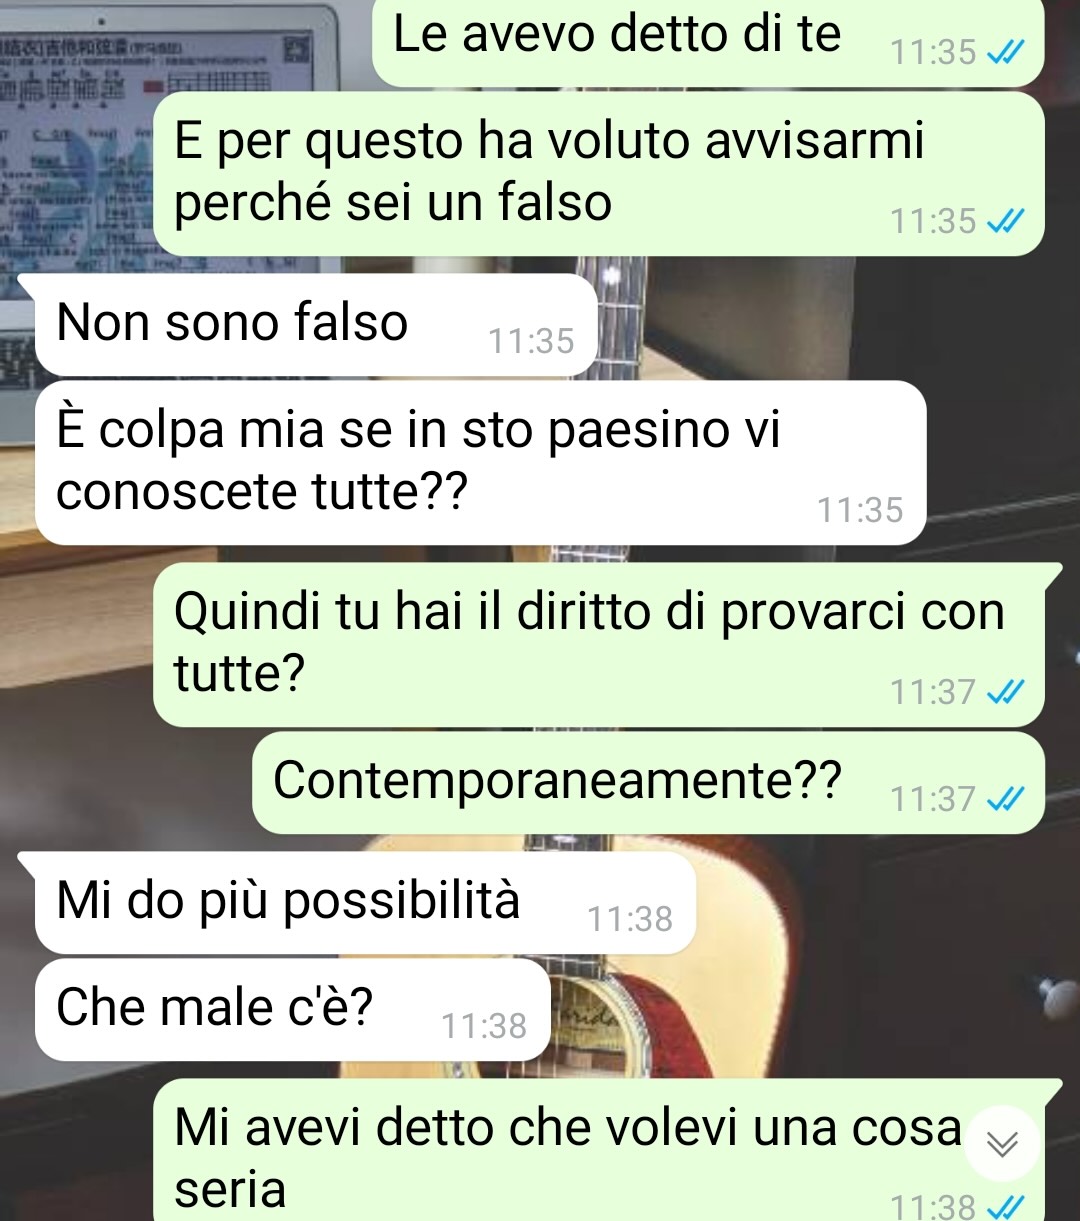Image resolution: width=1080 pixels, height=1221 pixels.
Task: Select the 'Che male c'è?' message bubble
Action: (293, 1010)
